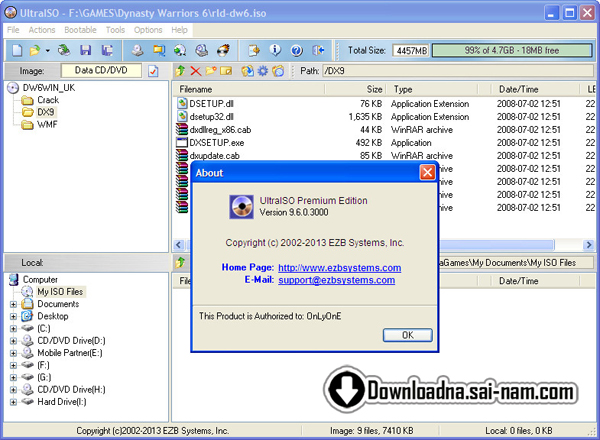Click the Data CD/DVD image type field
The width and height of the screenshot is (600, 440).
pyautogui.click(x=101, y=70)
